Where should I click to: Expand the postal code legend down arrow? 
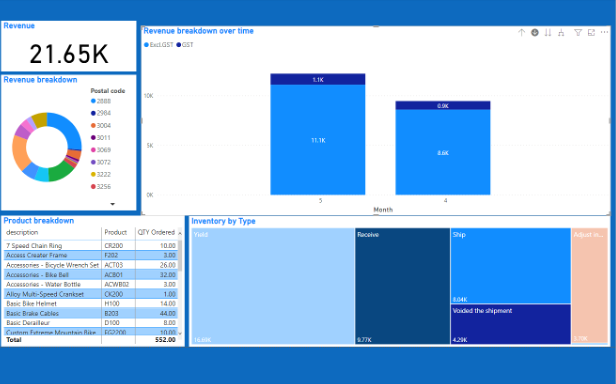point(113,204)
